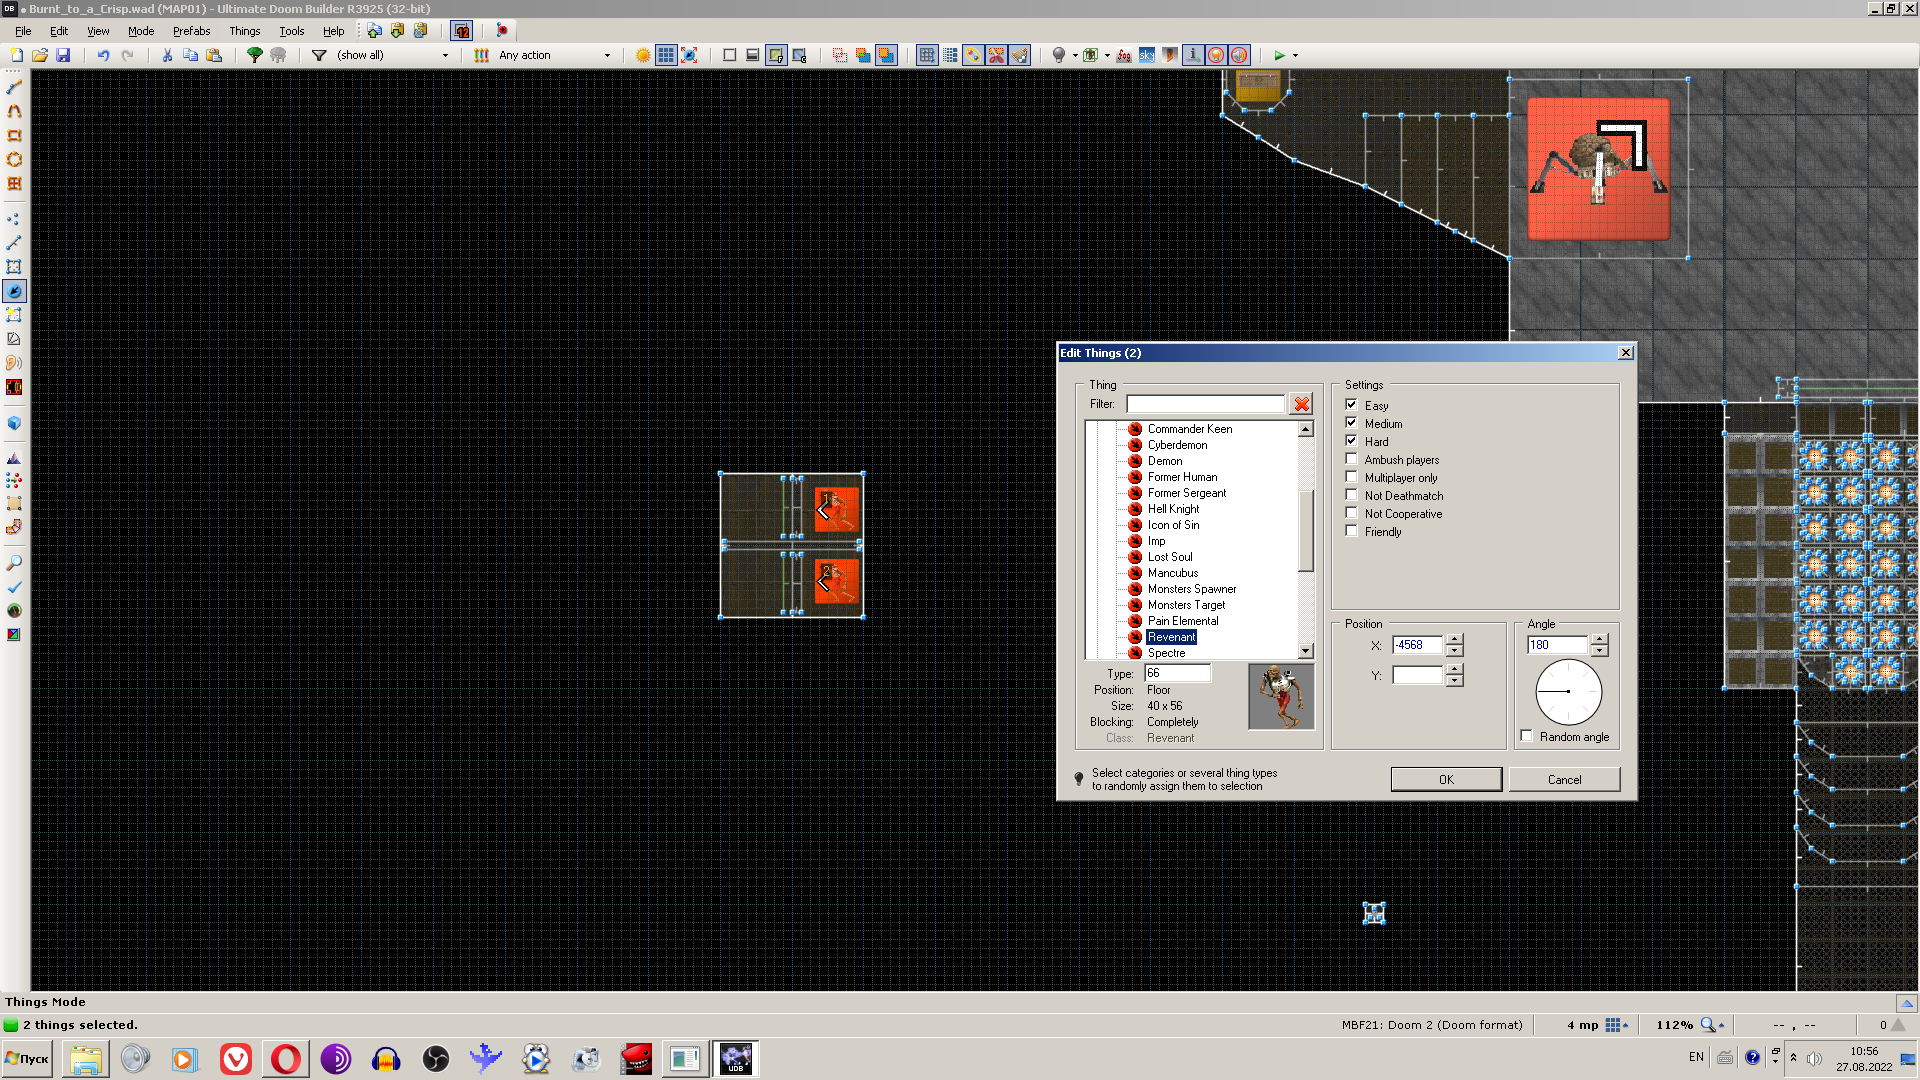
Task: Check the Not Deathmatch option
Action: coord(1351,495)
